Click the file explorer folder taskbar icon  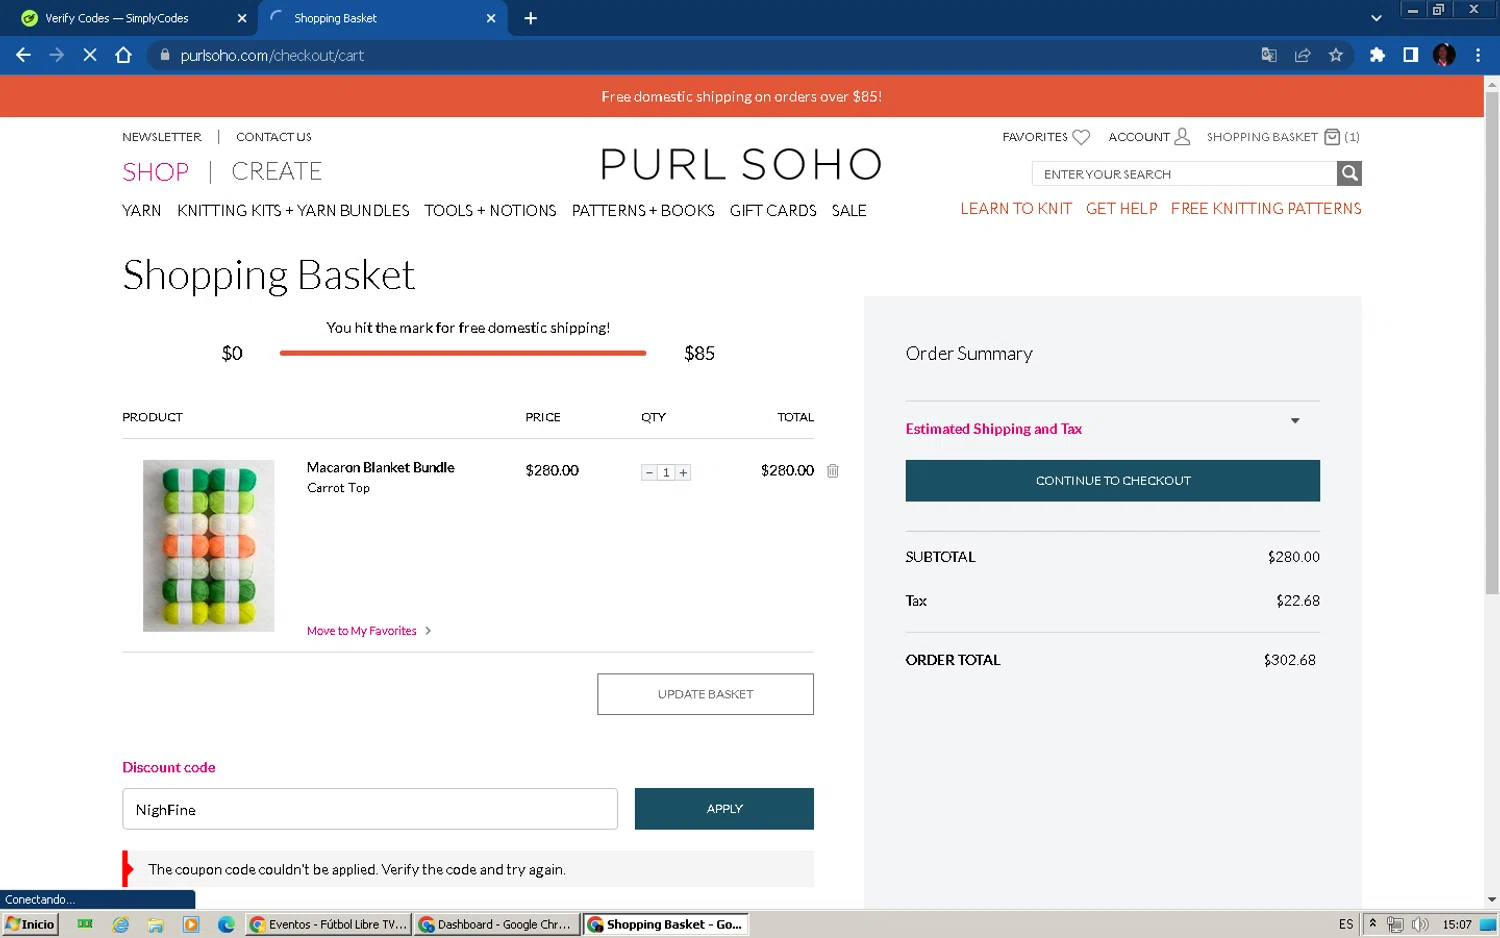(155, 924)
